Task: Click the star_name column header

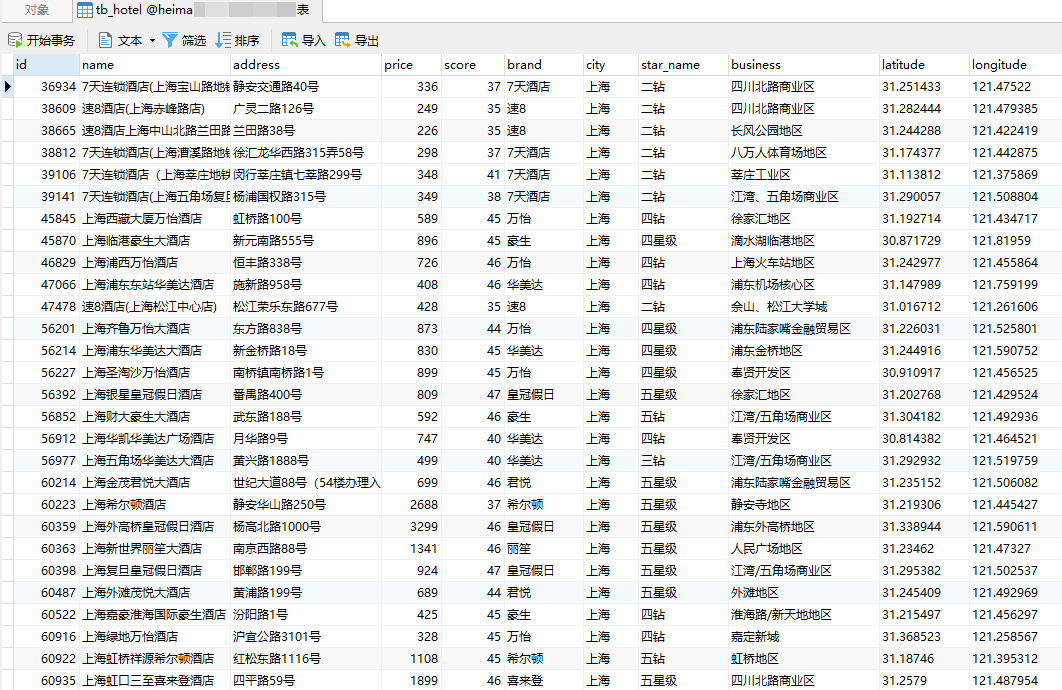Action: click(681, 65)
